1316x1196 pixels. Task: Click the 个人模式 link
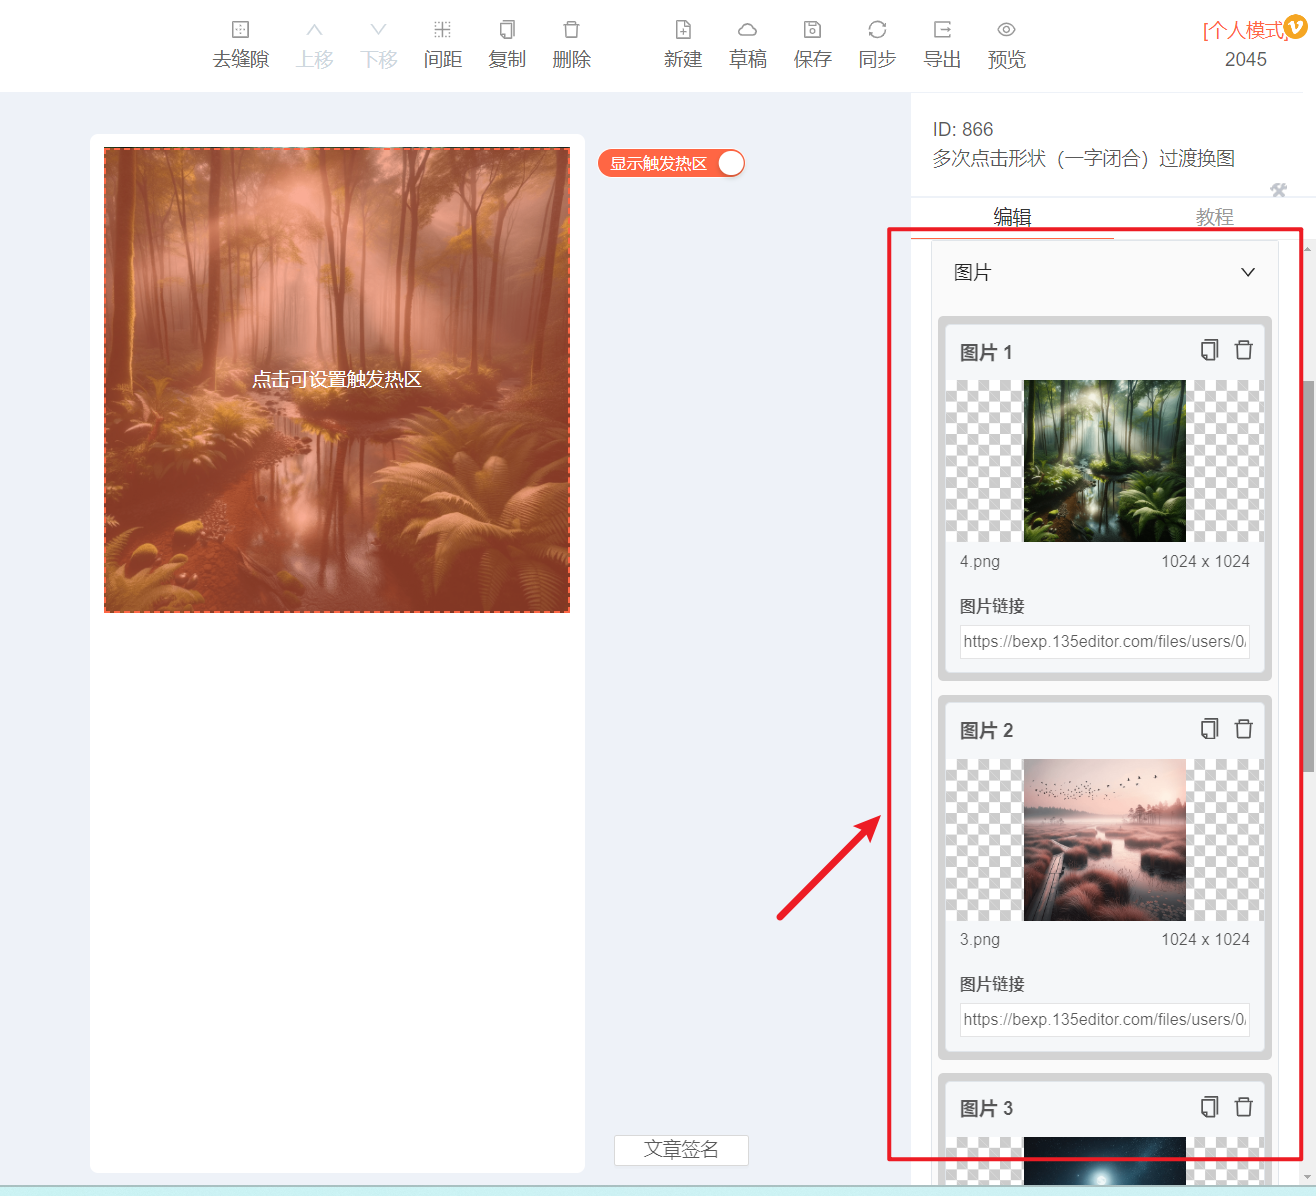pyautogui.click(x=1244, y=30)
